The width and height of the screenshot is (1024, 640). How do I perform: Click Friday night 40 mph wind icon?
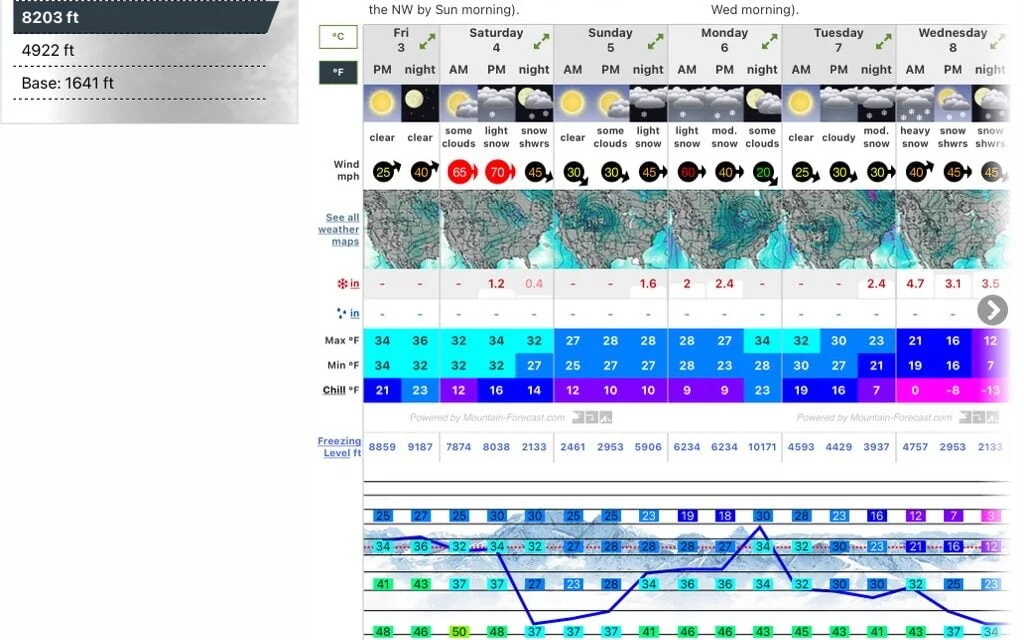tap(423, 172)
